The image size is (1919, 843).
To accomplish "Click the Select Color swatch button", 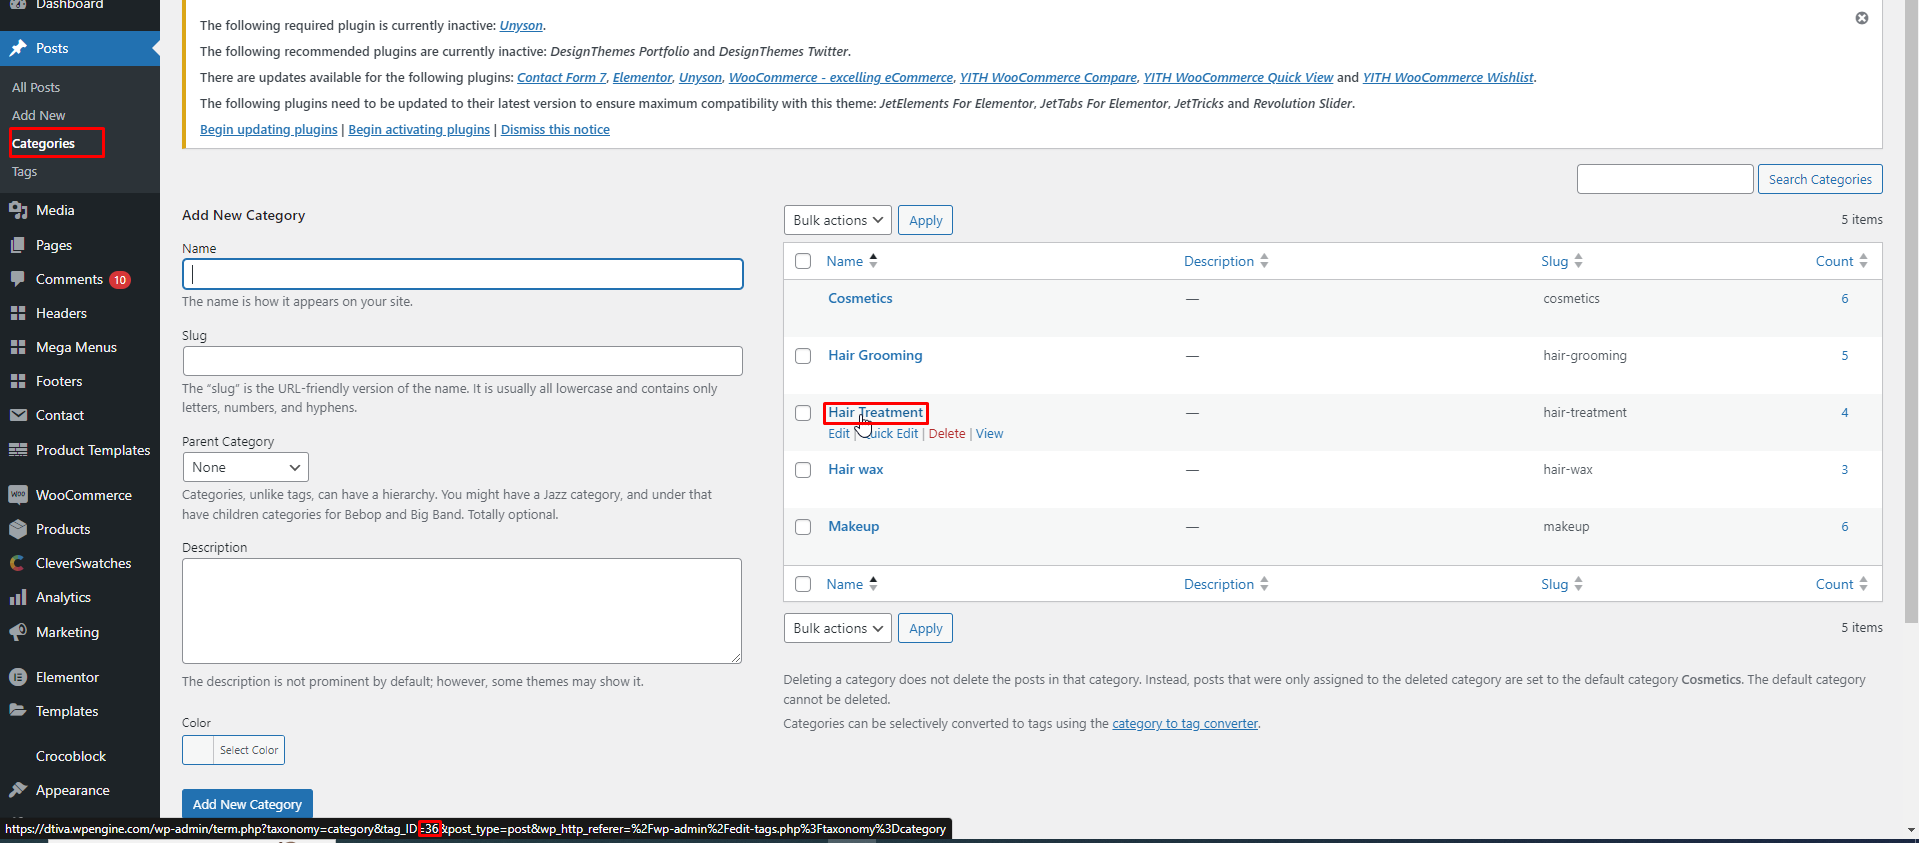I will 233,750.
